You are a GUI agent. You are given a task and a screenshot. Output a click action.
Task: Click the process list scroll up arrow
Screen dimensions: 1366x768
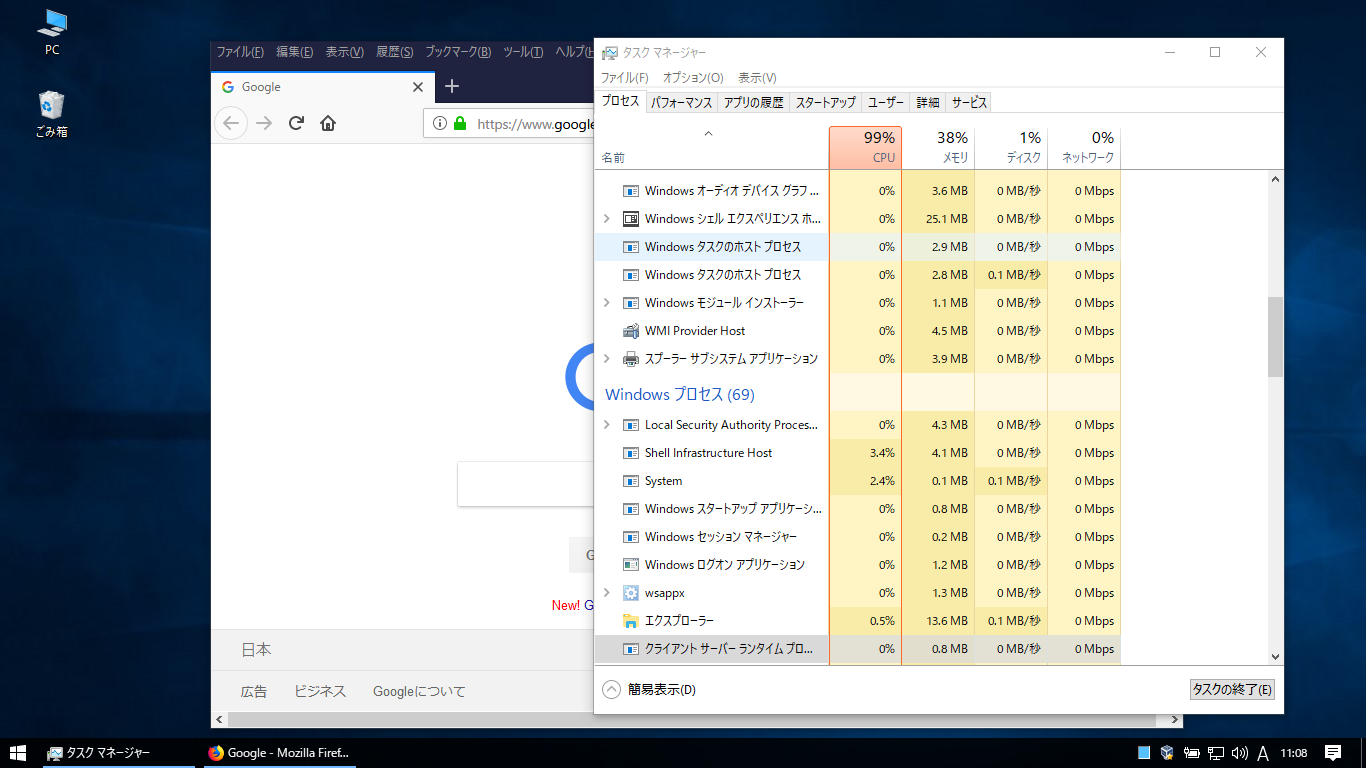pyautogui.click(x=1275, y=179)
